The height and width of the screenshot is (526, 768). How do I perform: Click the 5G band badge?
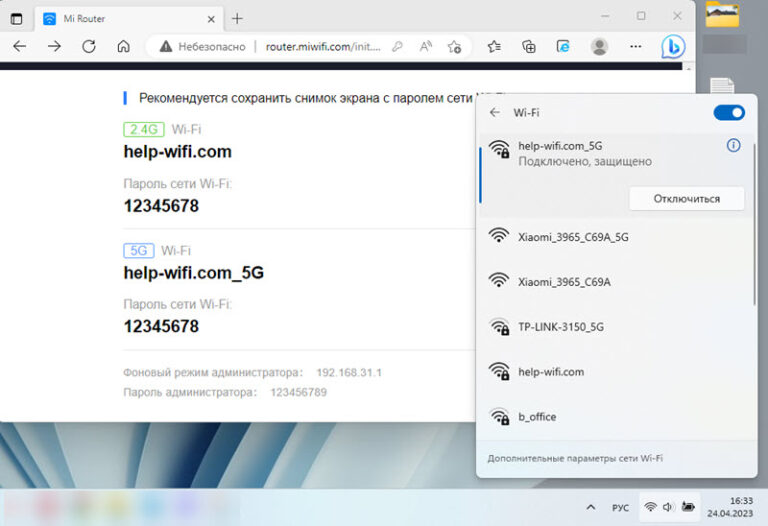(x=139, y=251)
